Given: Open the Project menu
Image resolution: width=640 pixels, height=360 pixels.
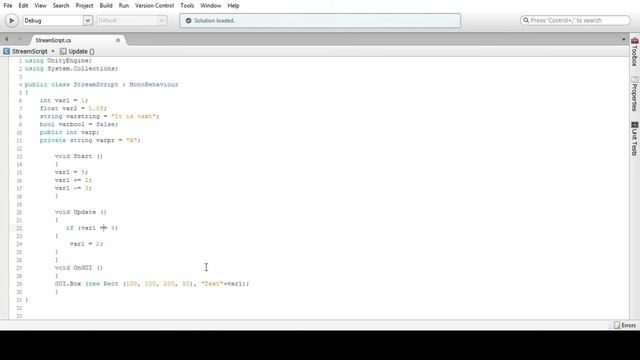Looking at the screenshot, I should (84, 6).
